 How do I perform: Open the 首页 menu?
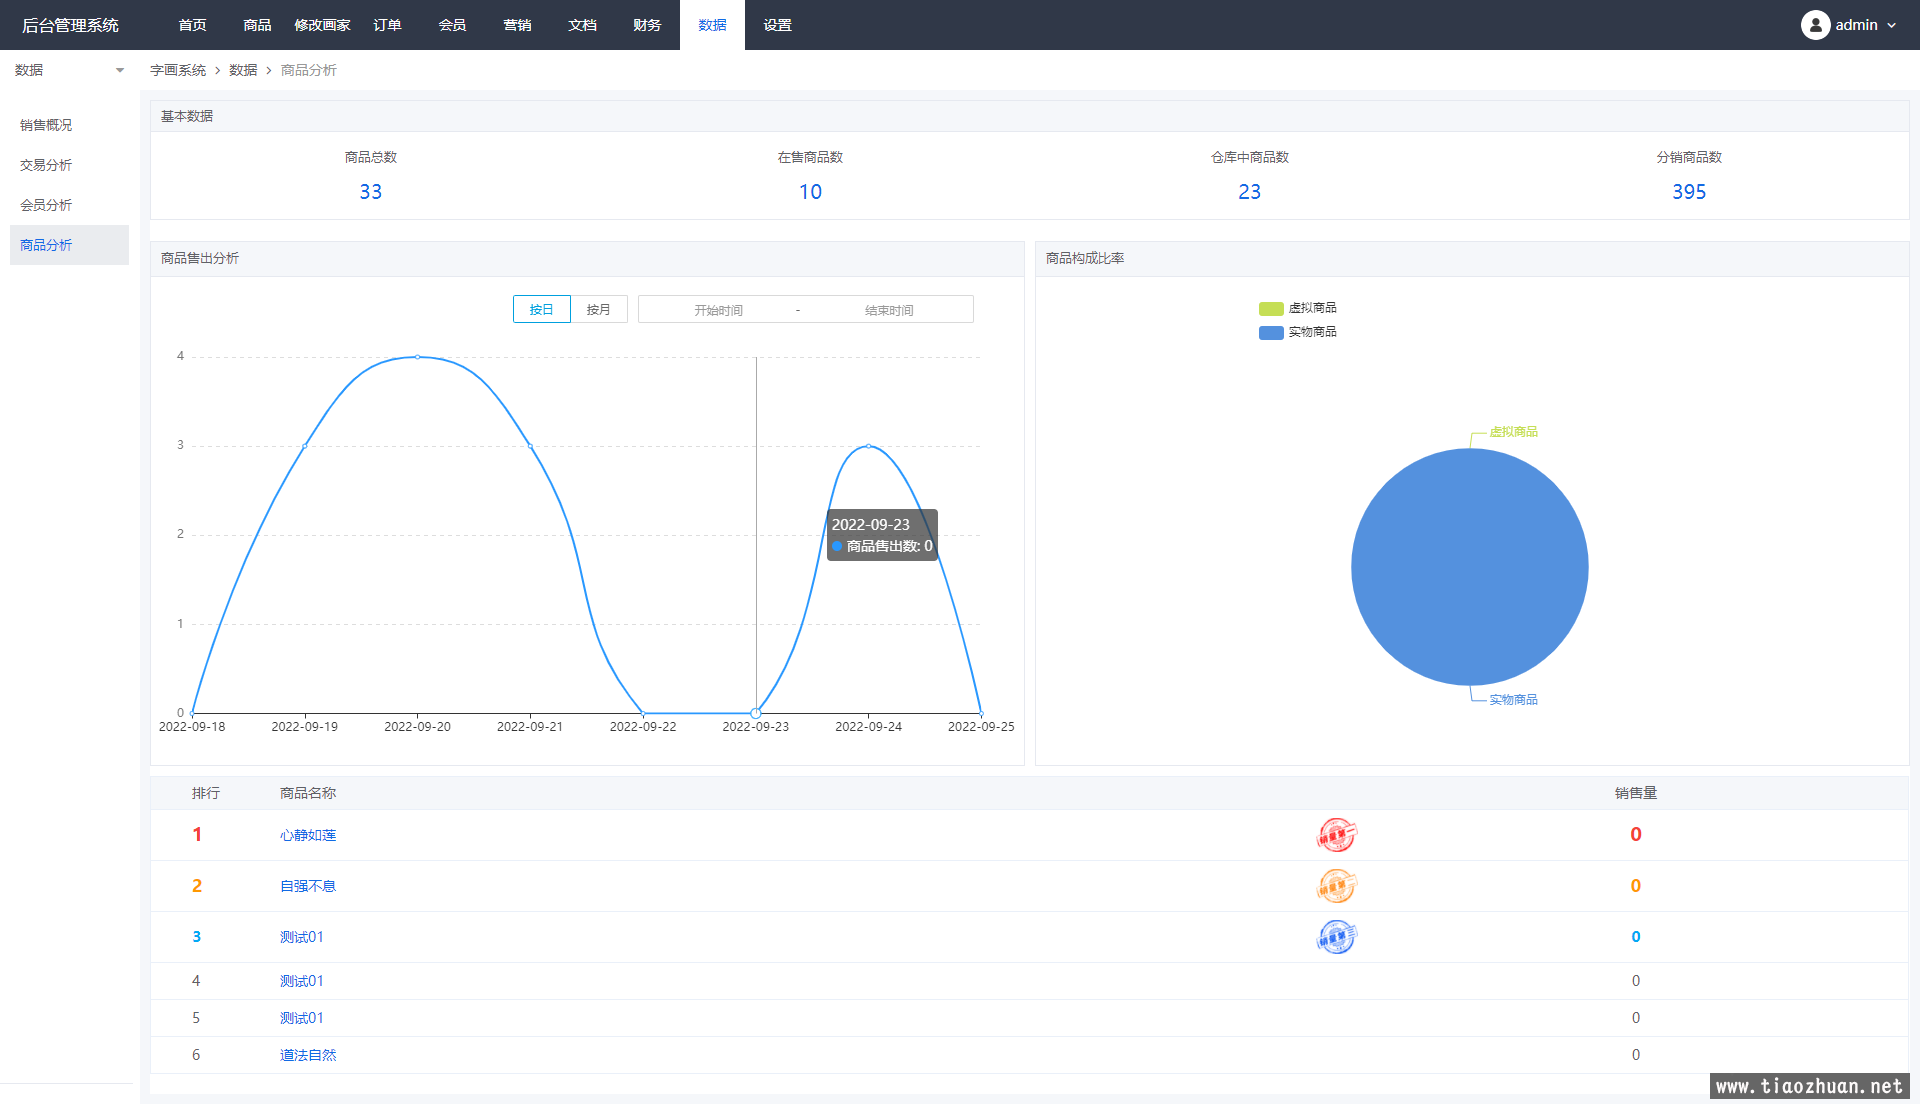(192, 25)
